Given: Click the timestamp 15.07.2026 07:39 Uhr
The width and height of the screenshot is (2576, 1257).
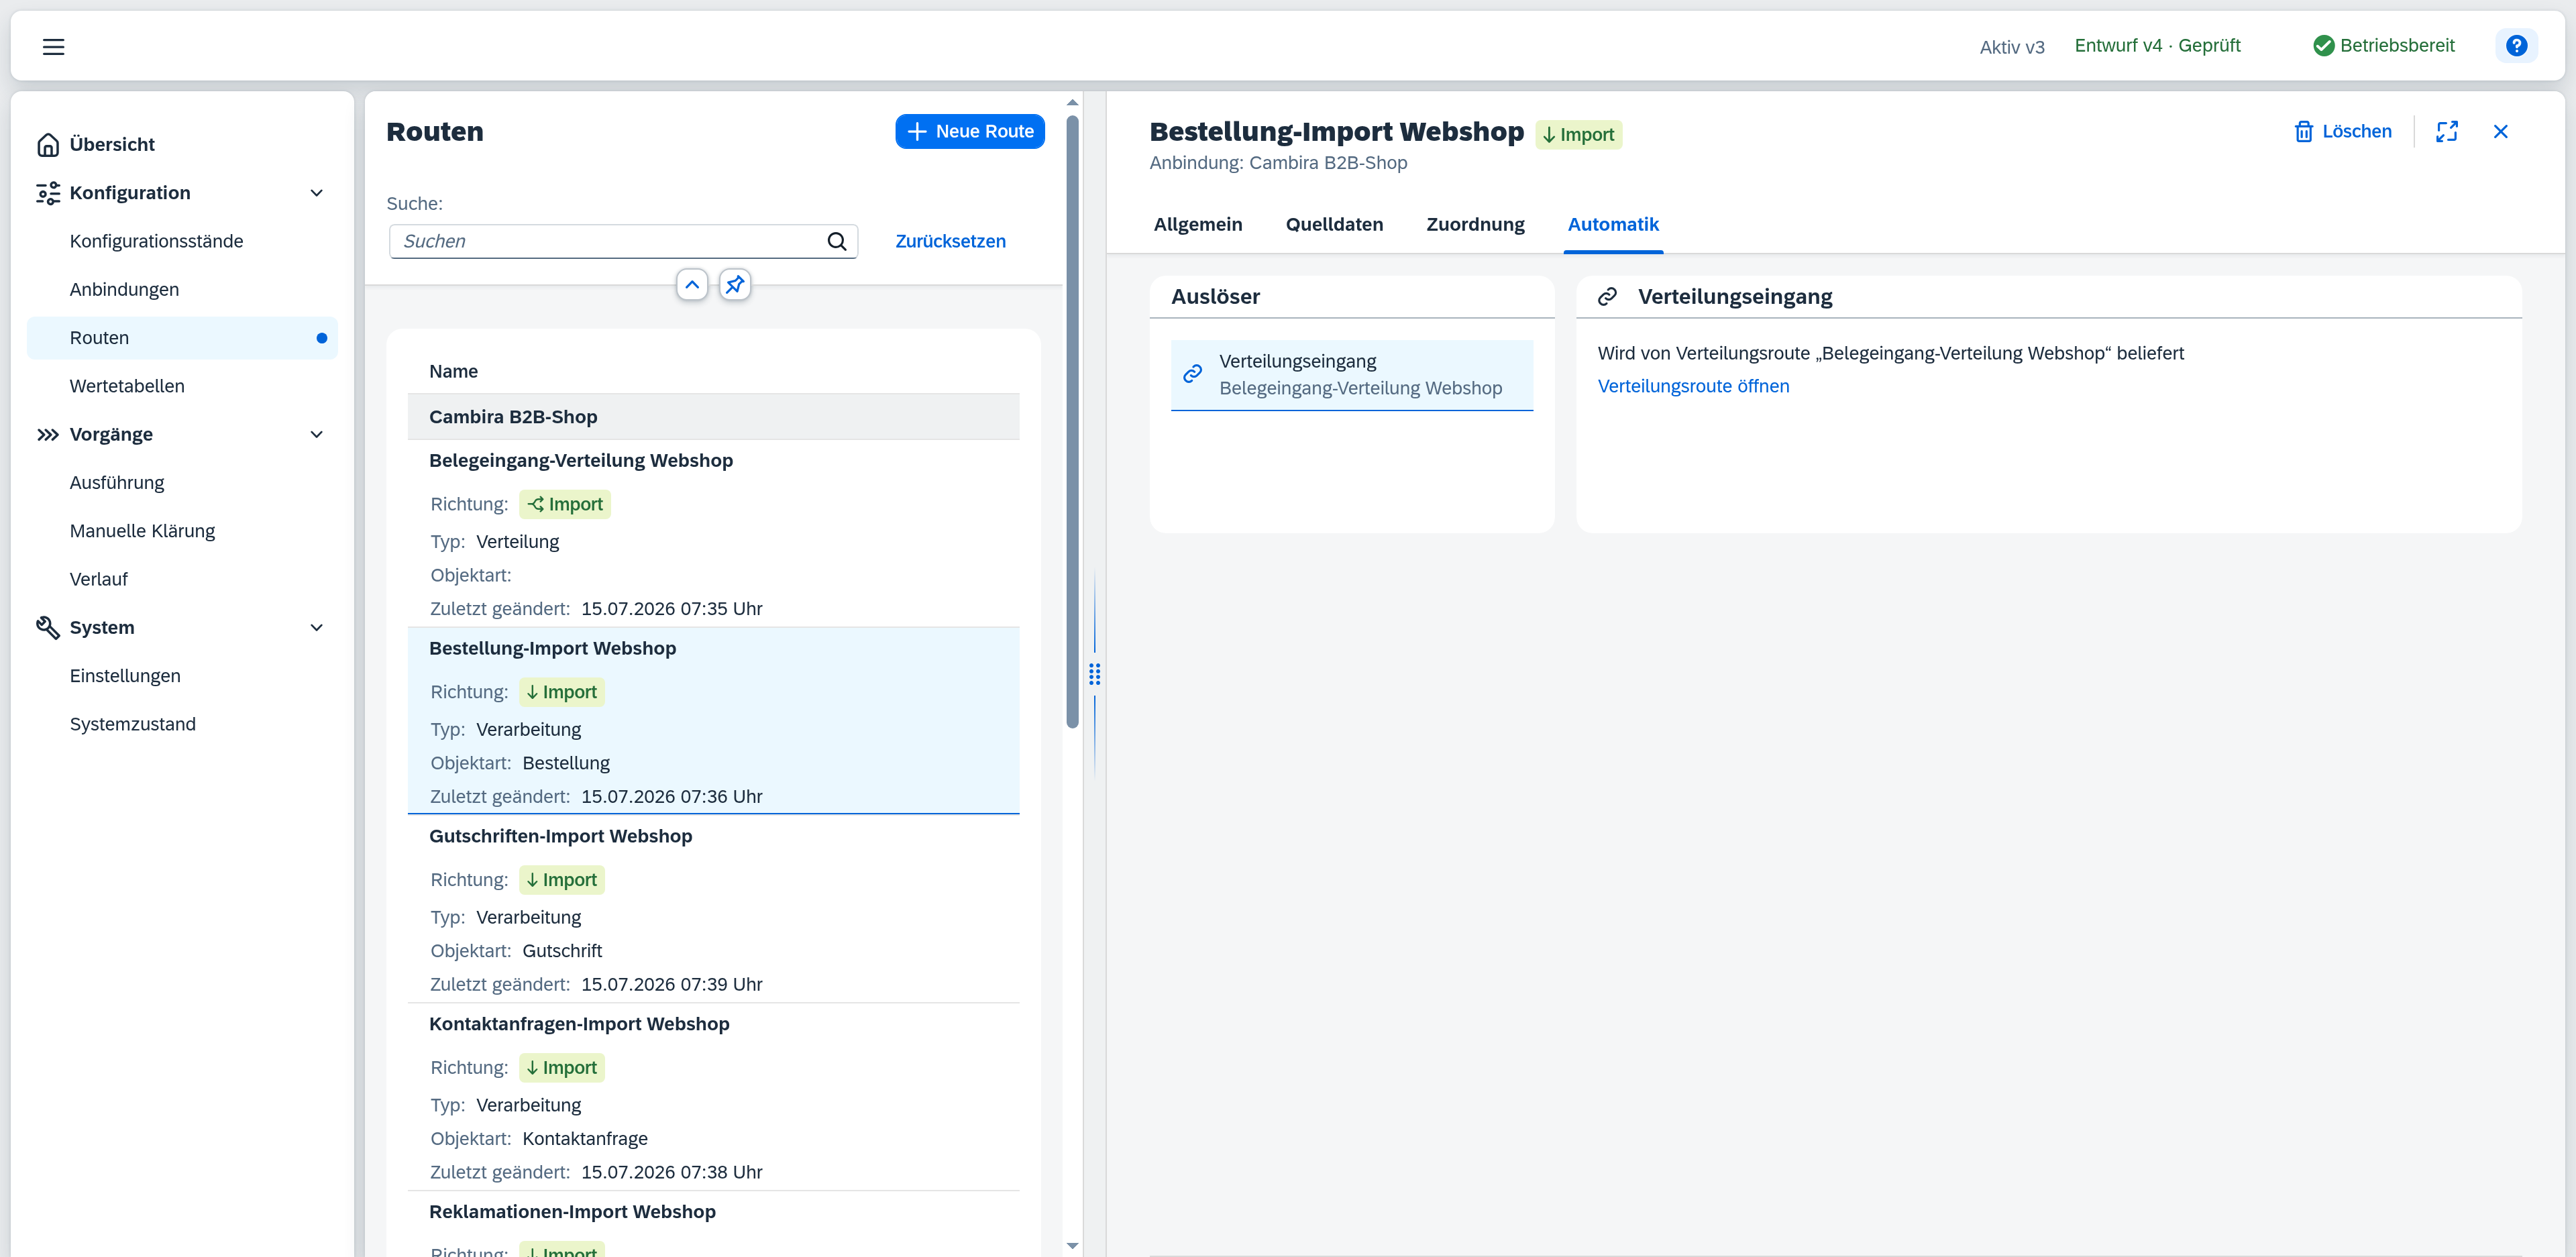Looking at the screenshot, I should click(x=671, y=985).
